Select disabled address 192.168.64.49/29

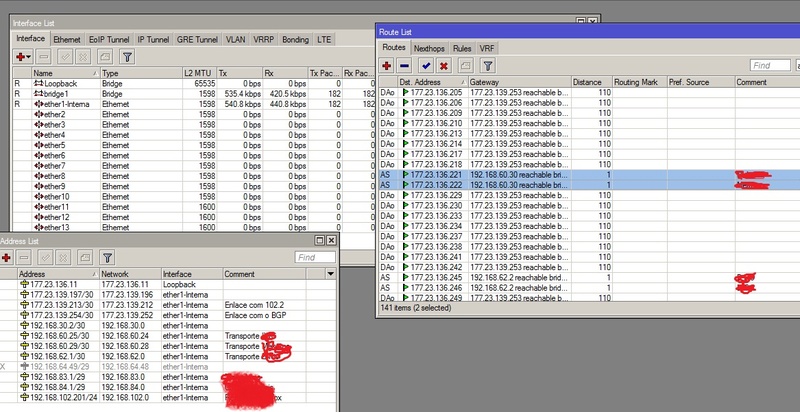[168, 367]
